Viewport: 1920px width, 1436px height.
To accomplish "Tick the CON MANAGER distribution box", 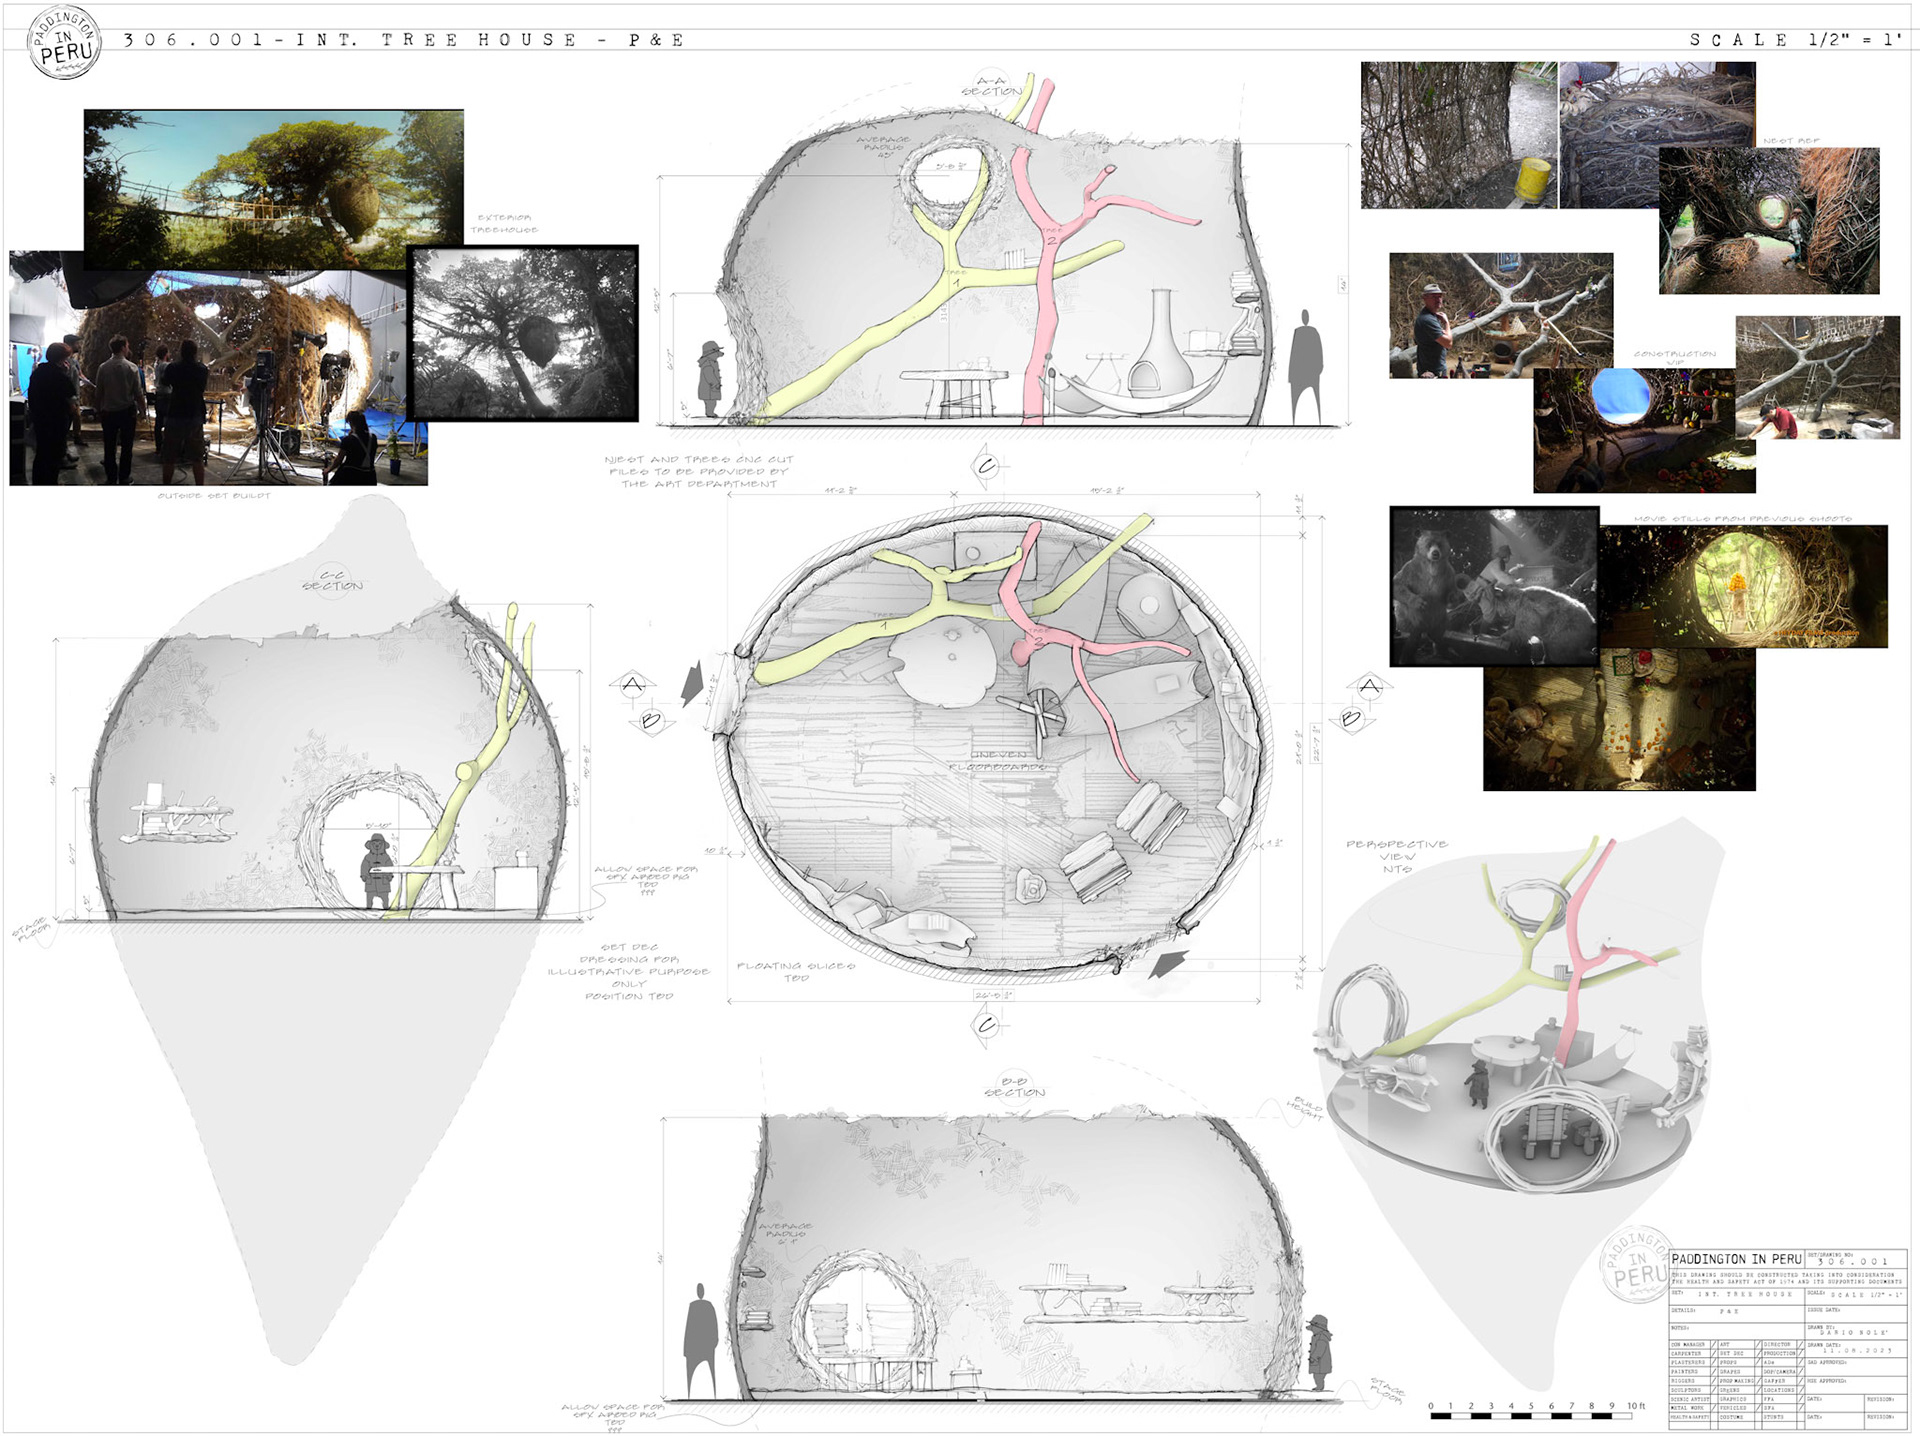I will tap(1714, 1344).
